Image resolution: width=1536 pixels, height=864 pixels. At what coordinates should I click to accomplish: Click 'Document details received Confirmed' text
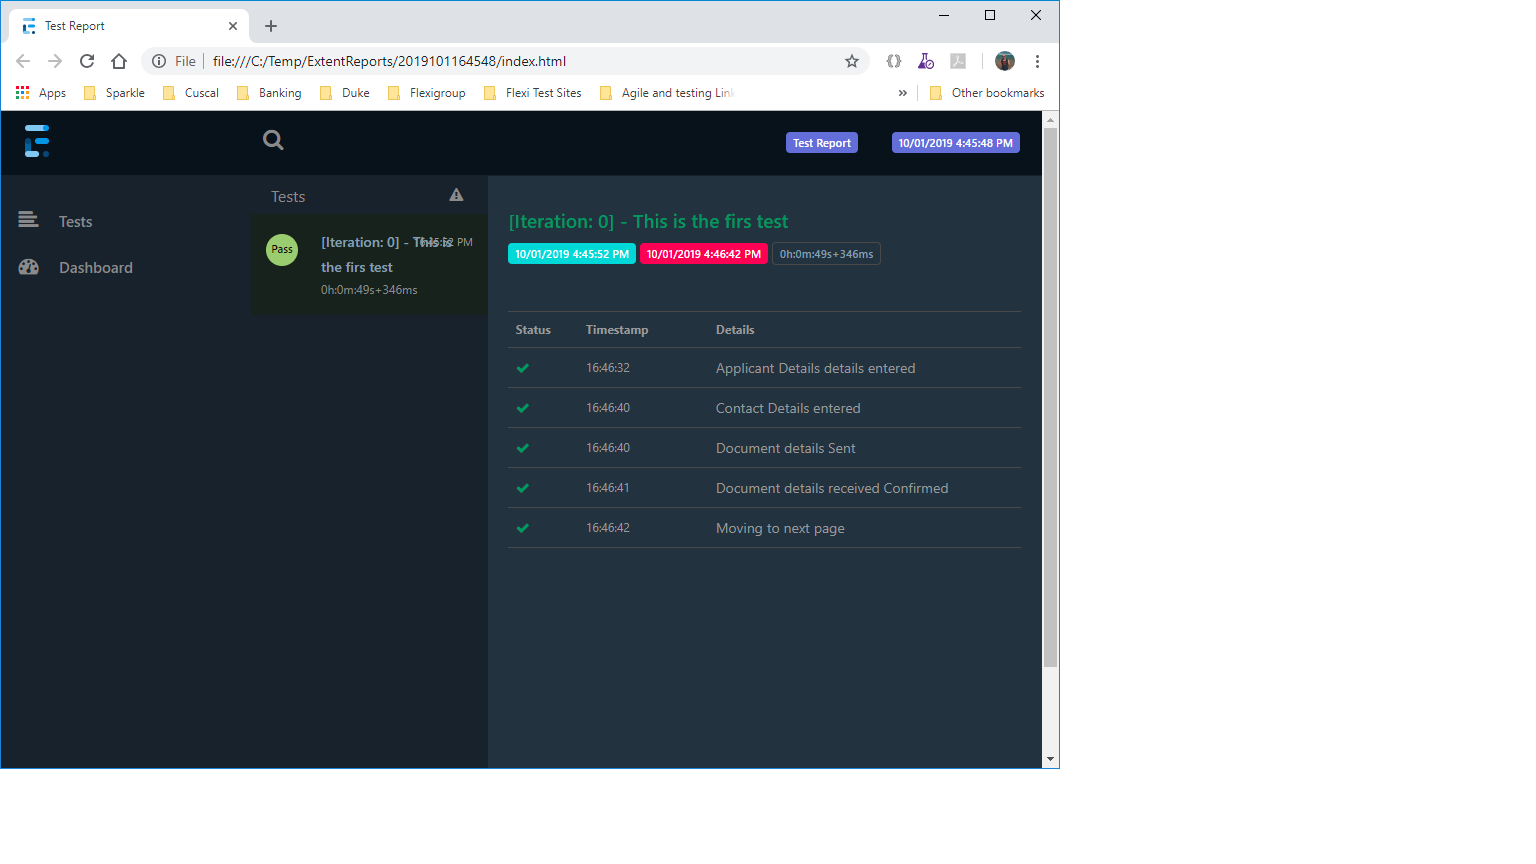pos(832,488)
